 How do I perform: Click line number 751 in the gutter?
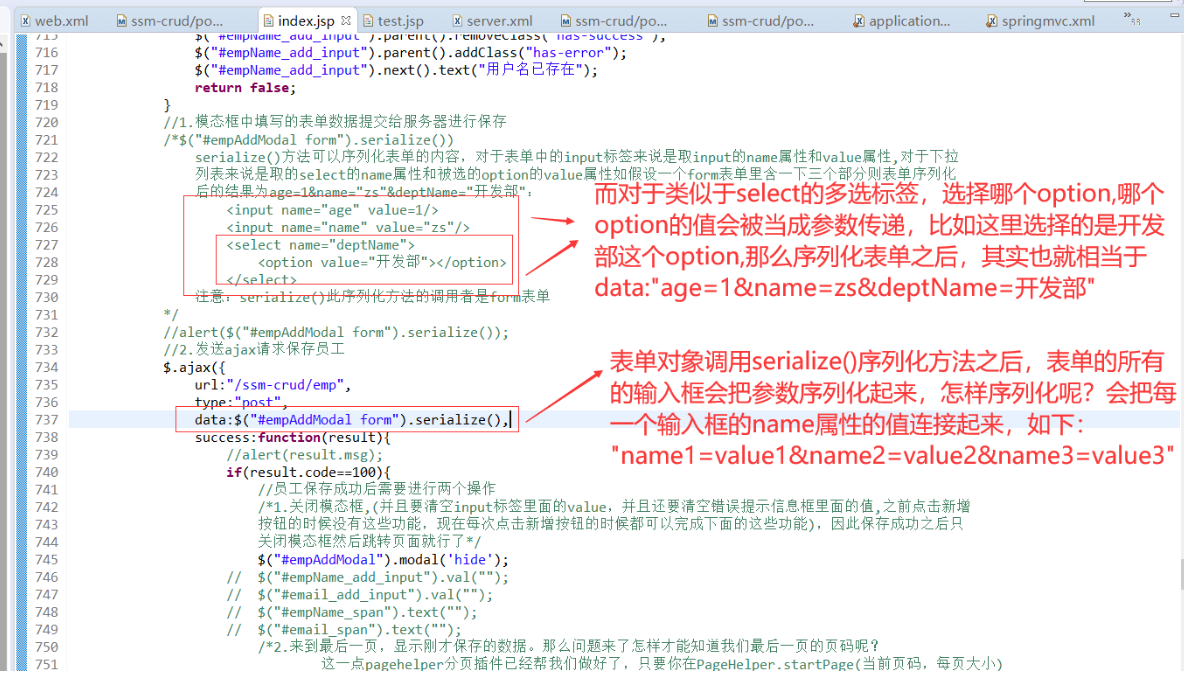pos(46,664)
